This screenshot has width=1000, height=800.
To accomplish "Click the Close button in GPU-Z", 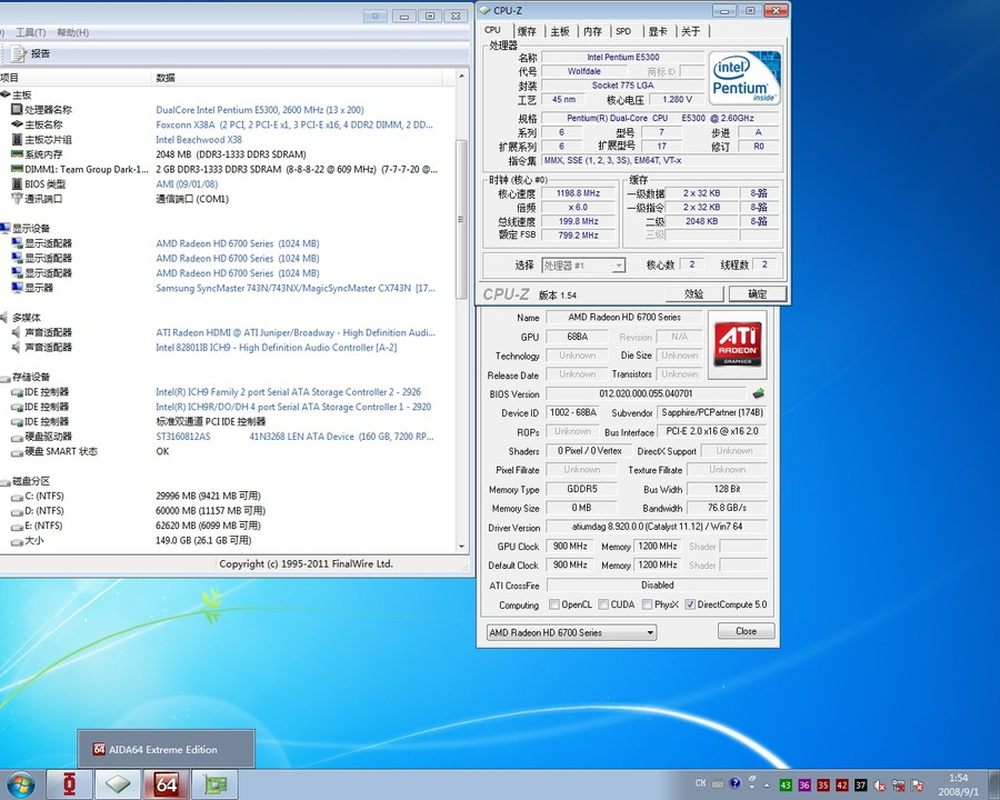I will [746, 632].
